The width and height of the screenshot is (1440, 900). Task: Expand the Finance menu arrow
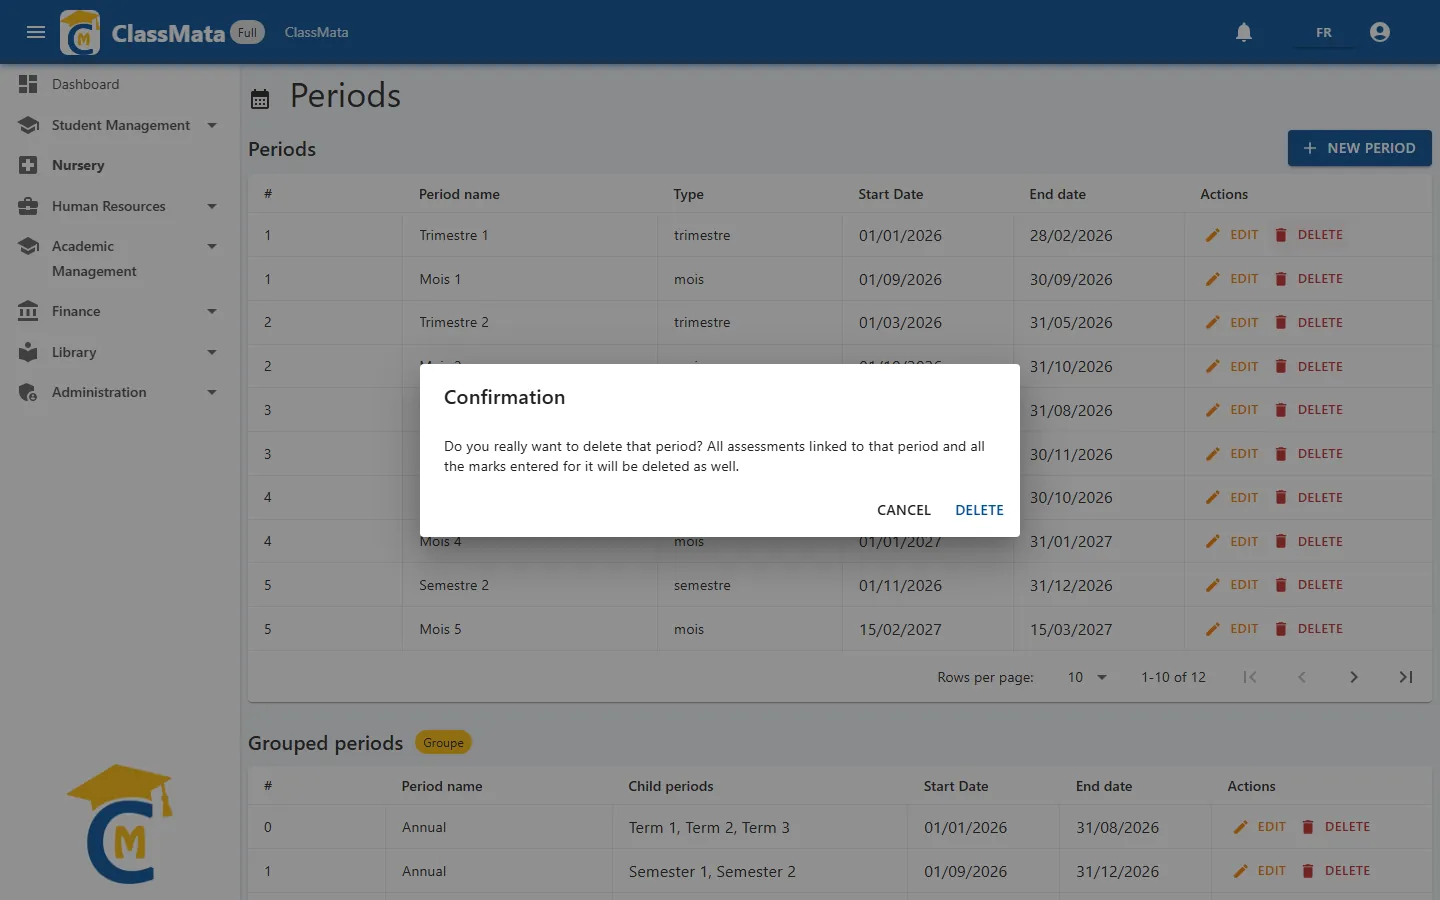pos(212,311)
